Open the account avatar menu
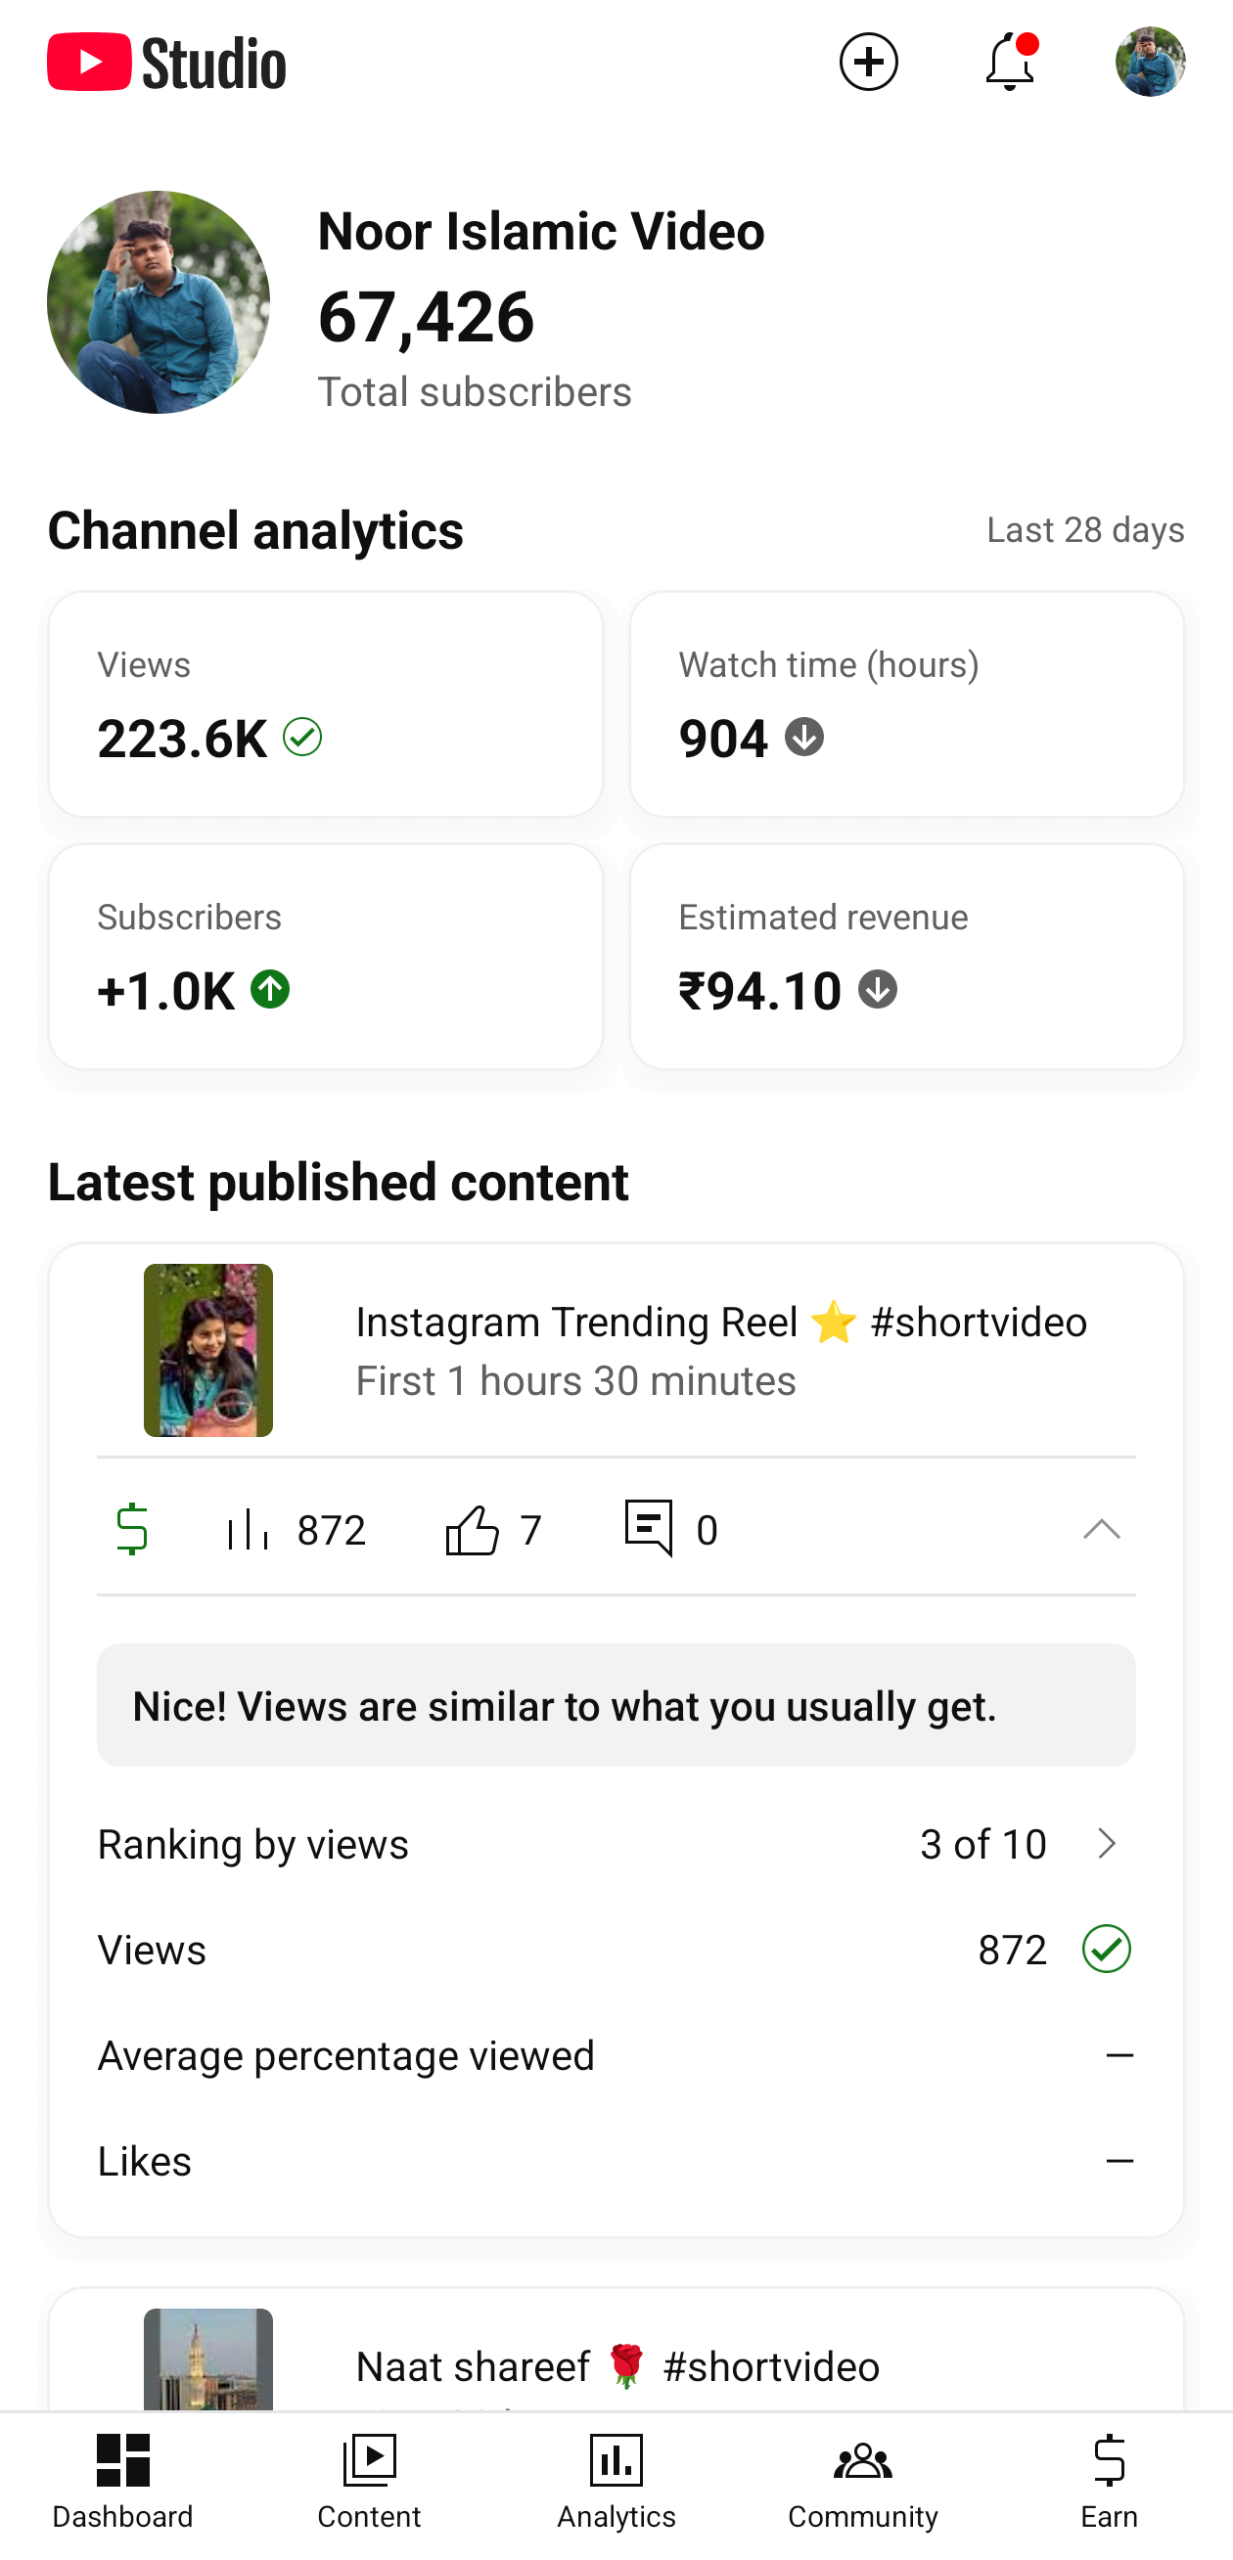Screen dimensions: 1233x2560 [1149, 62]
